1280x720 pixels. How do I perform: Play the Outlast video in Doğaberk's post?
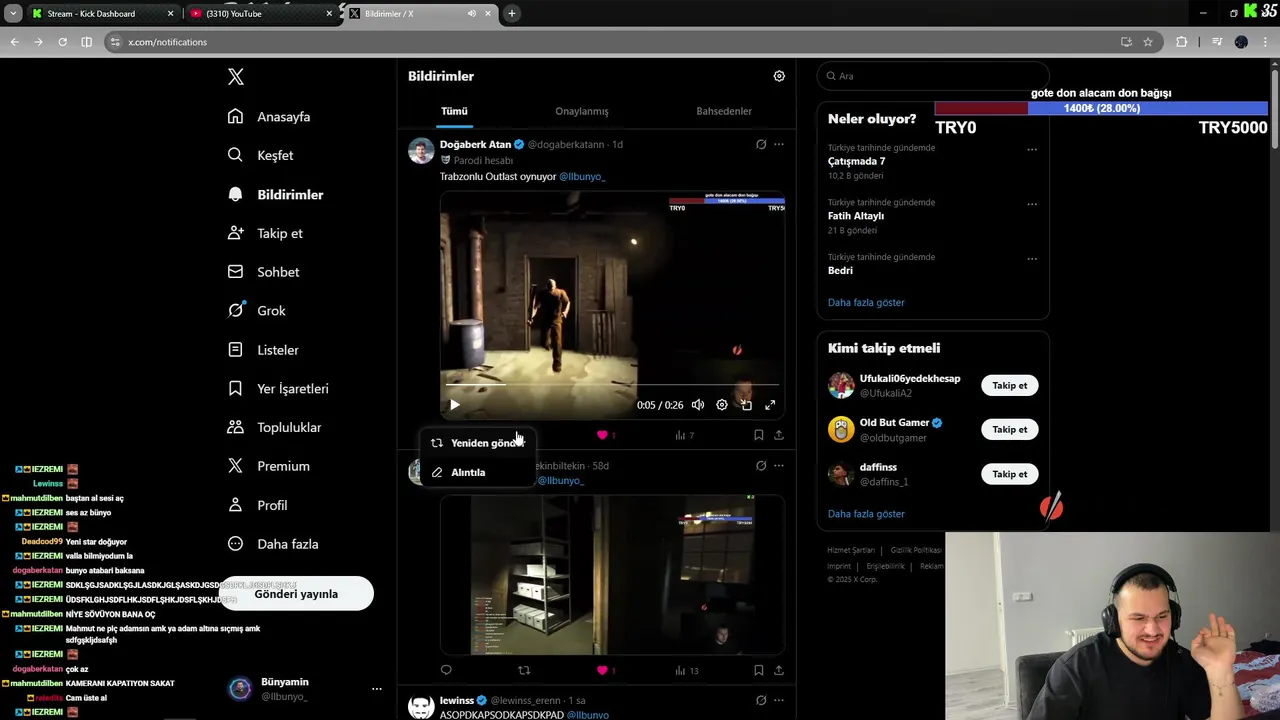click(x=454, y=405)
